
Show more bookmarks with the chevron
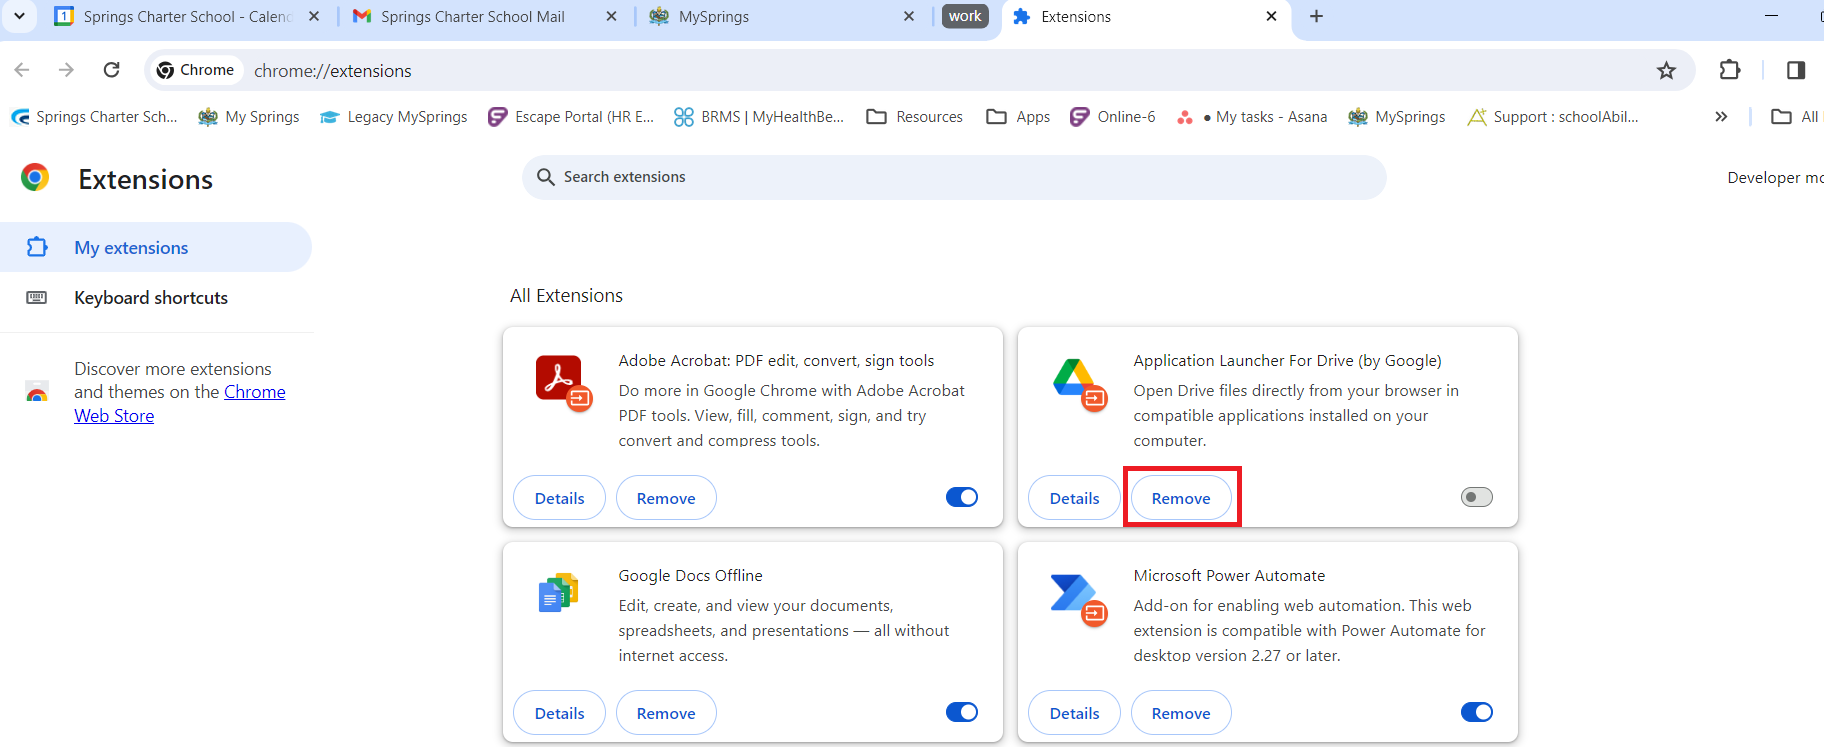[x=1721, y=117]
